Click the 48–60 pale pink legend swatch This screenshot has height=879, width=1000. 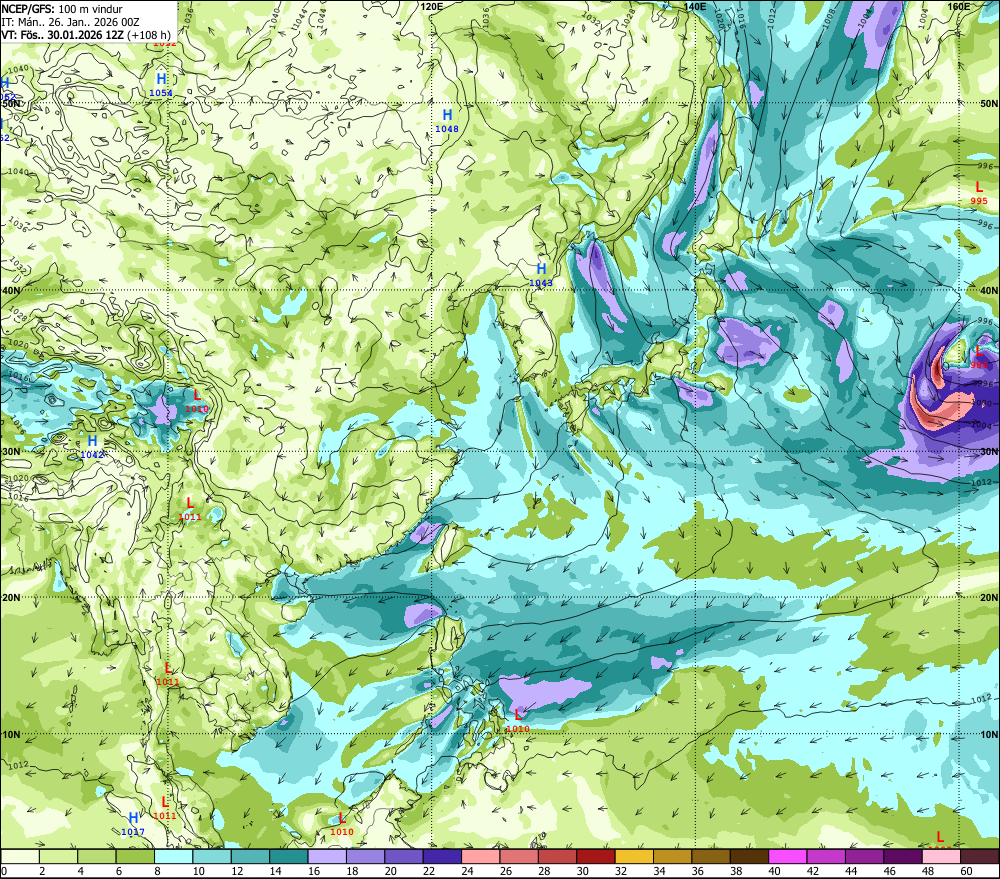(941, 856)
